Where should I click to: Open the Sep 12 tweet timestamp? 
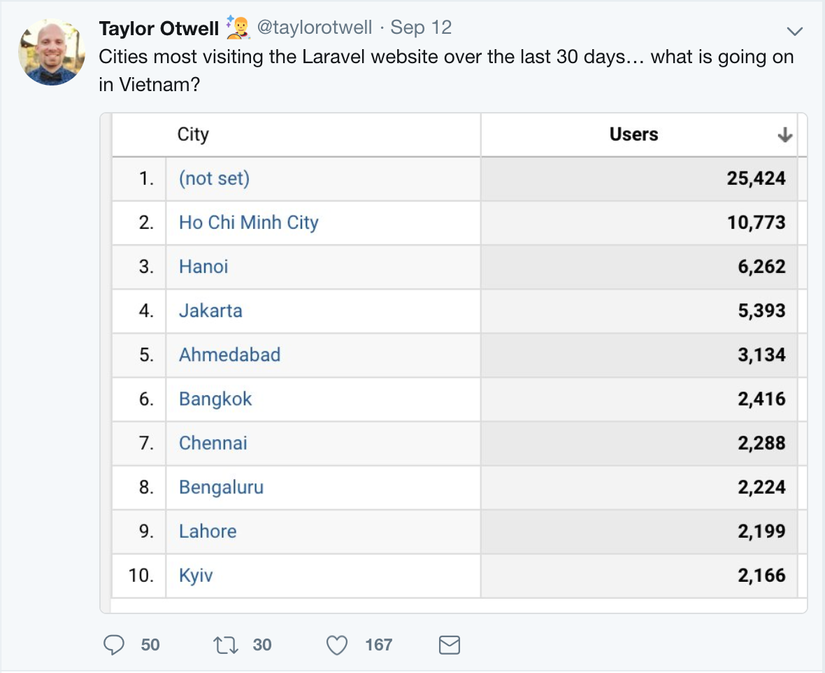(421, 28)
